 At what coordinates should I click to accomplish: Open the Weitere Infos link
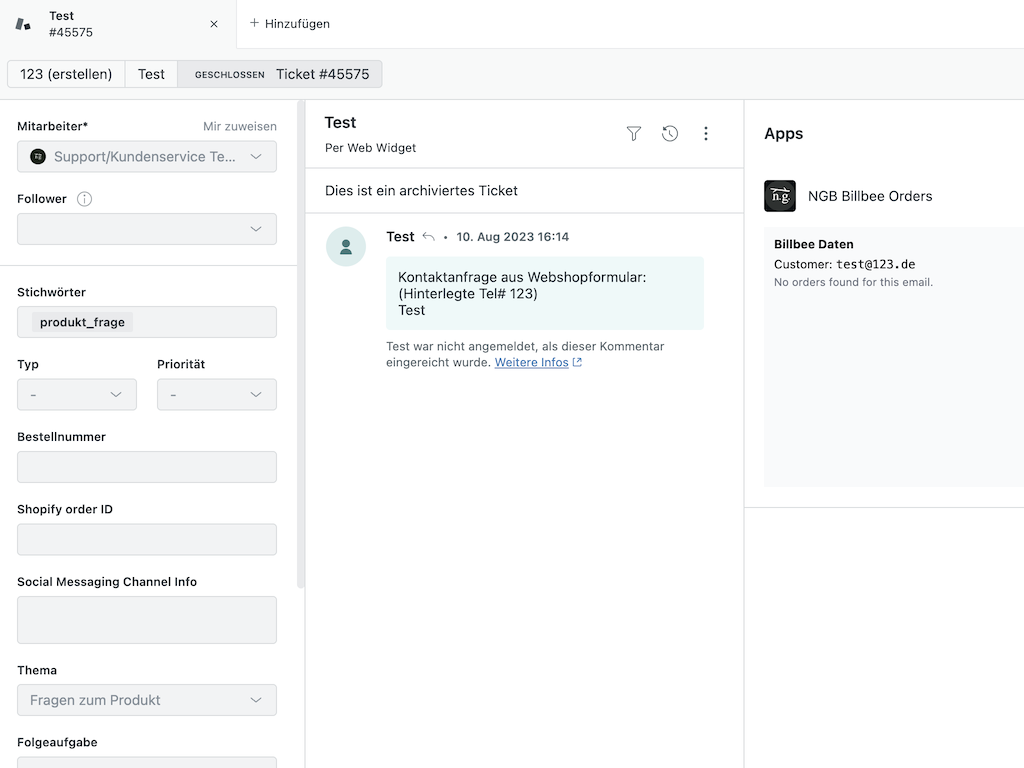(x=531, y=362)
